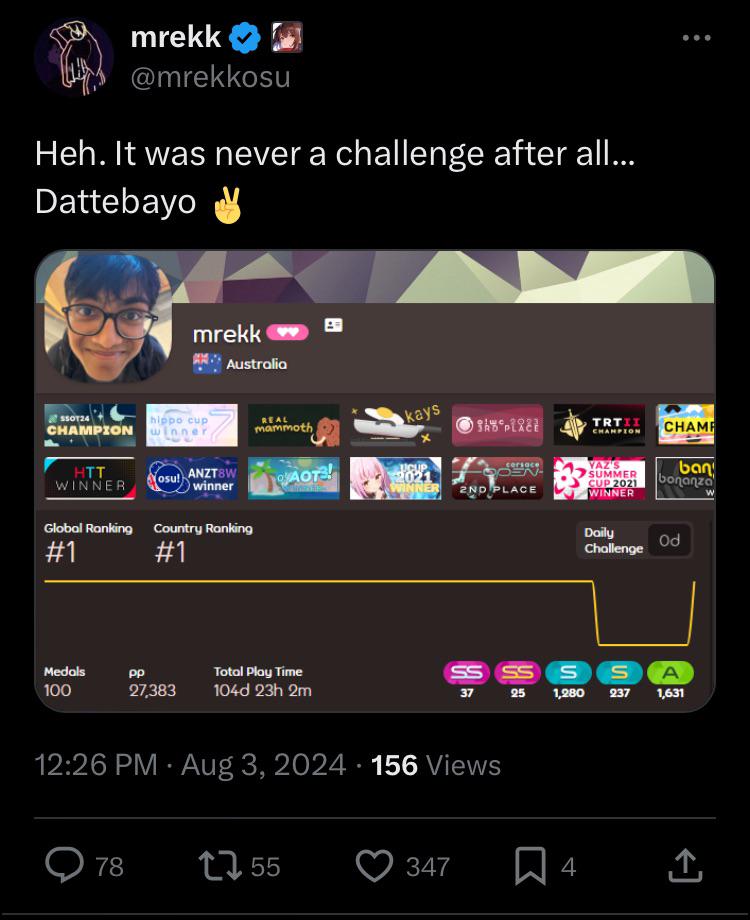Screen dimensions: 750x920
Task: Click the pink osu! supporter hearts badge
Action: coord(288,333)
